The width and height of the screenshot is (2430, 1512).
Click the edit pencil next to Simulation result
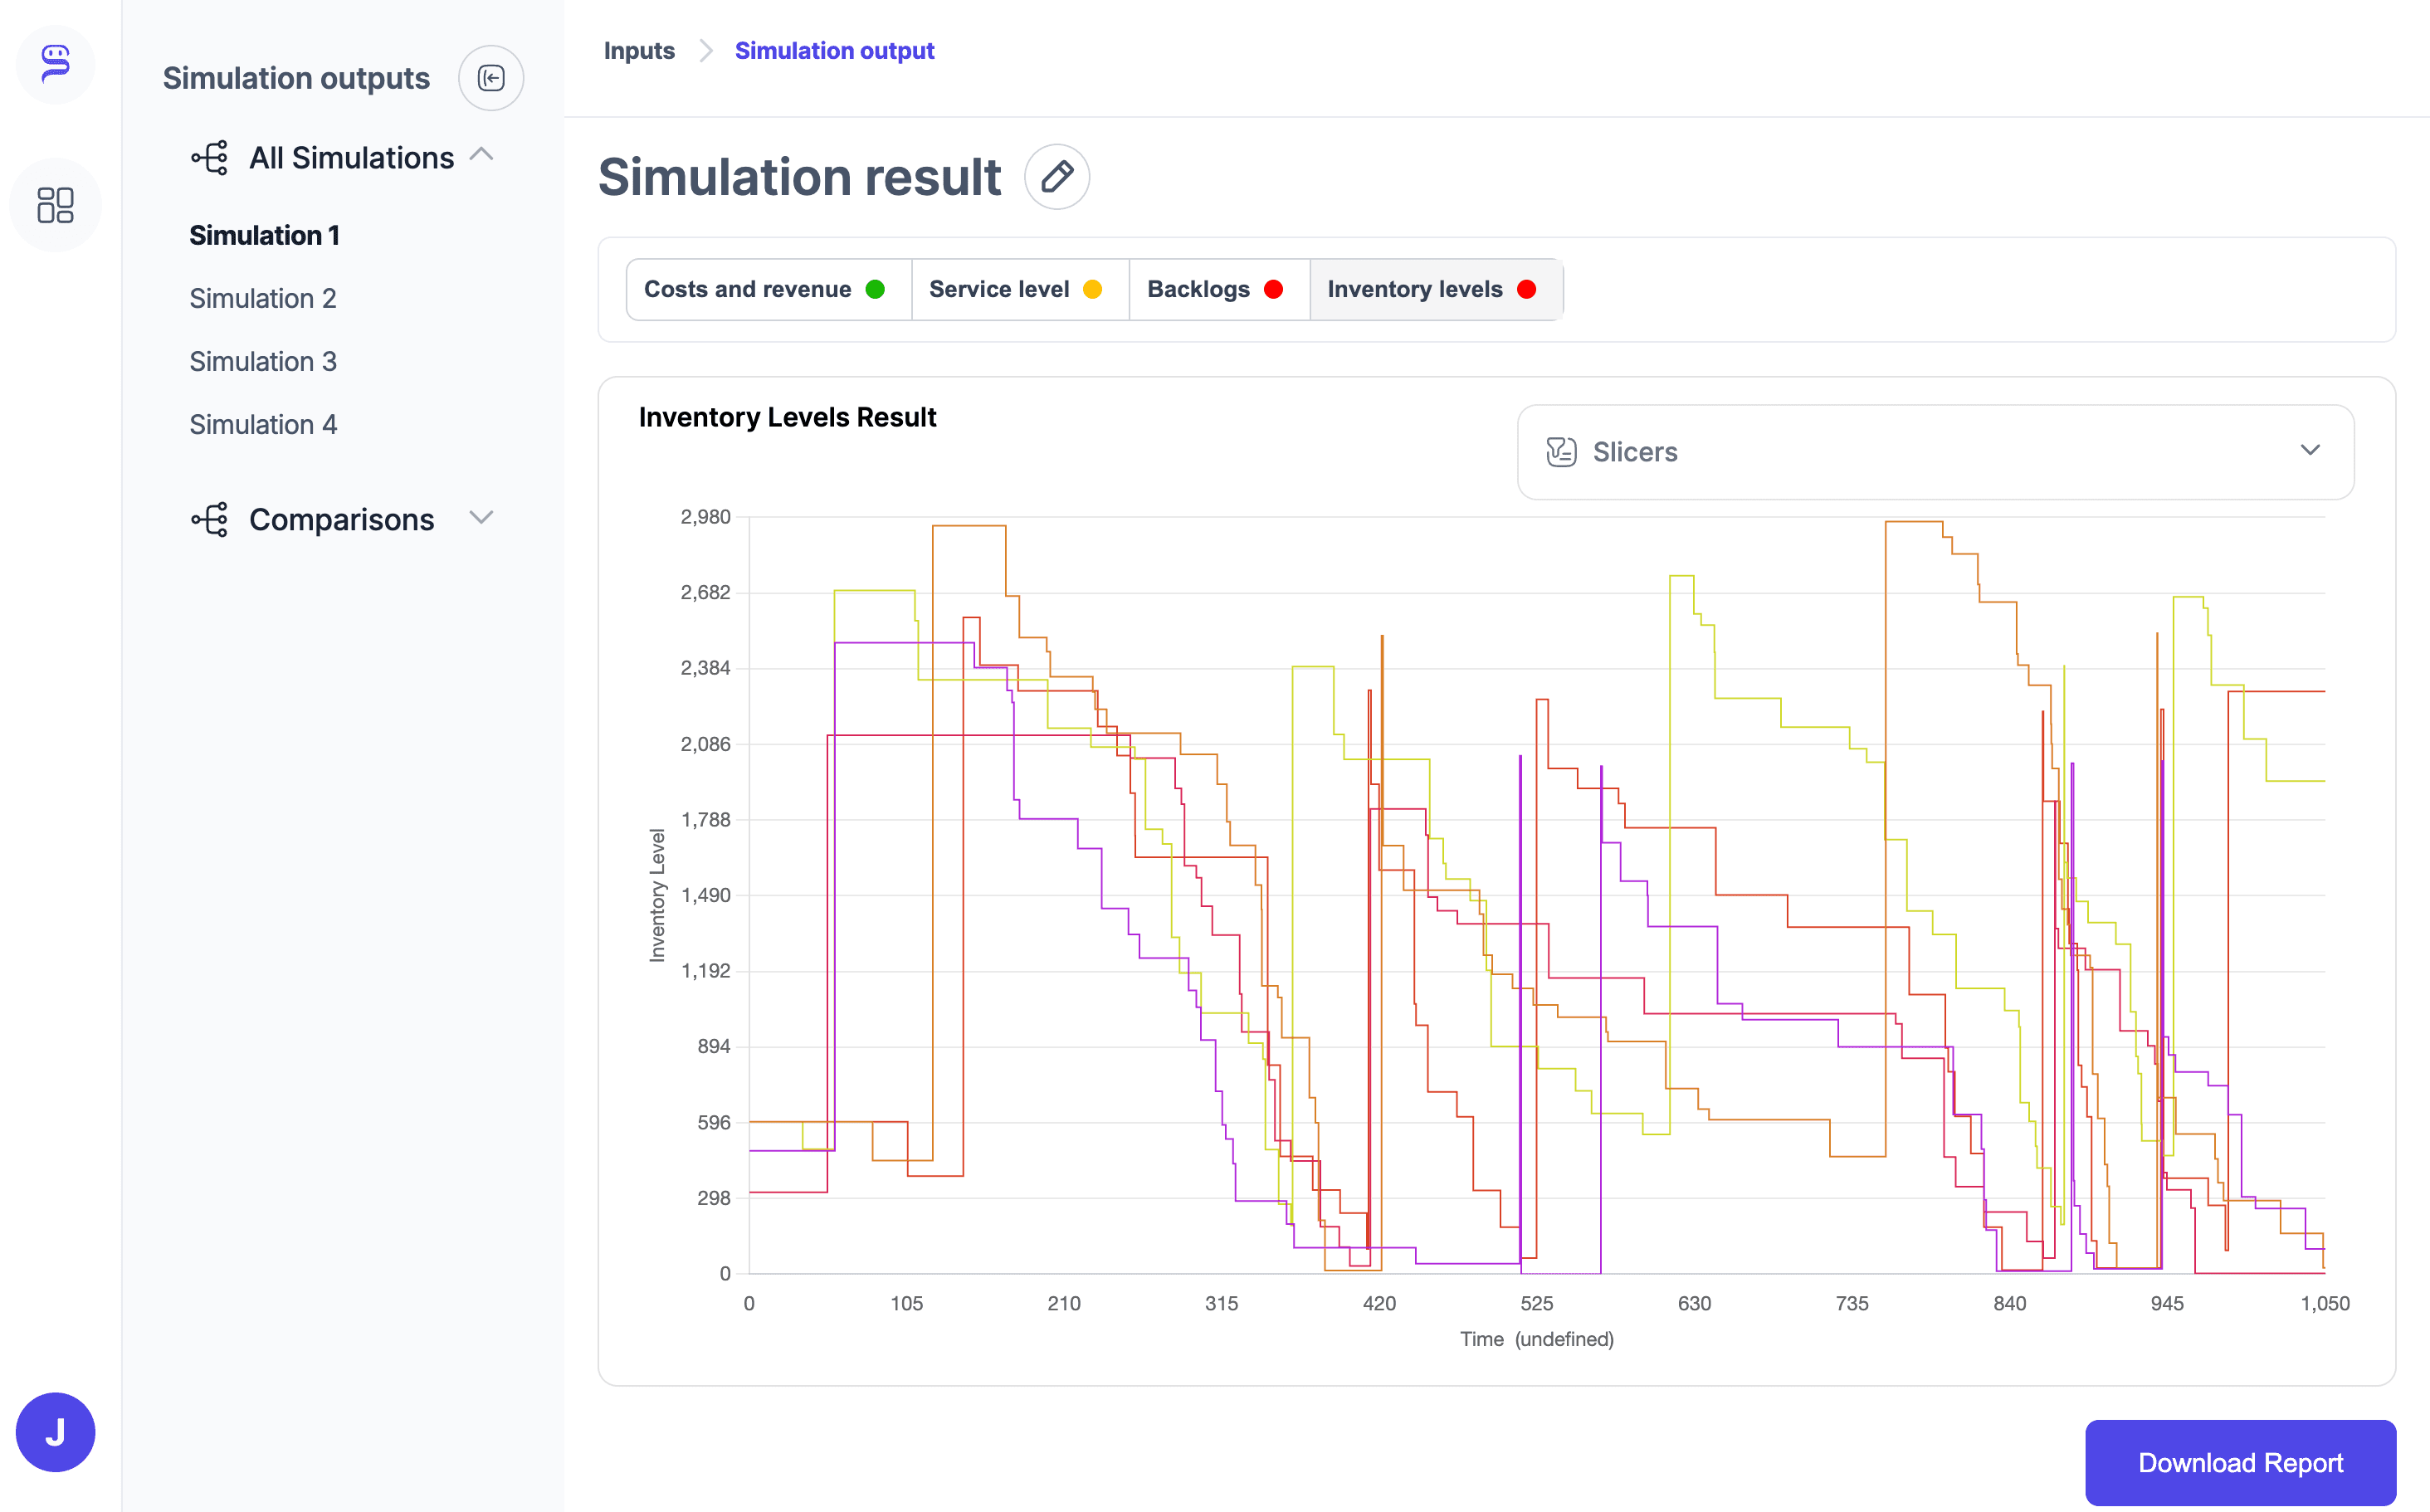(1057, 176)
